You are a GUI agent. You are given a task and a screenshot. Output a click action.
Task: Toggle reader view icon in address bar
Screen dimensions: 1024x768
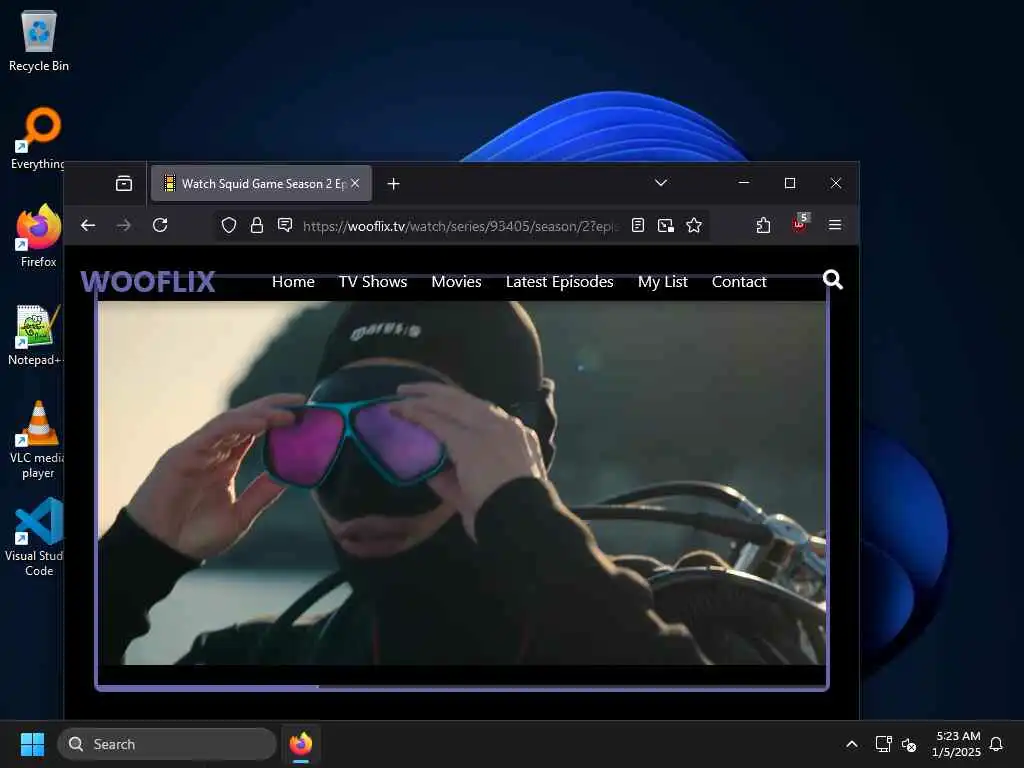638,225
